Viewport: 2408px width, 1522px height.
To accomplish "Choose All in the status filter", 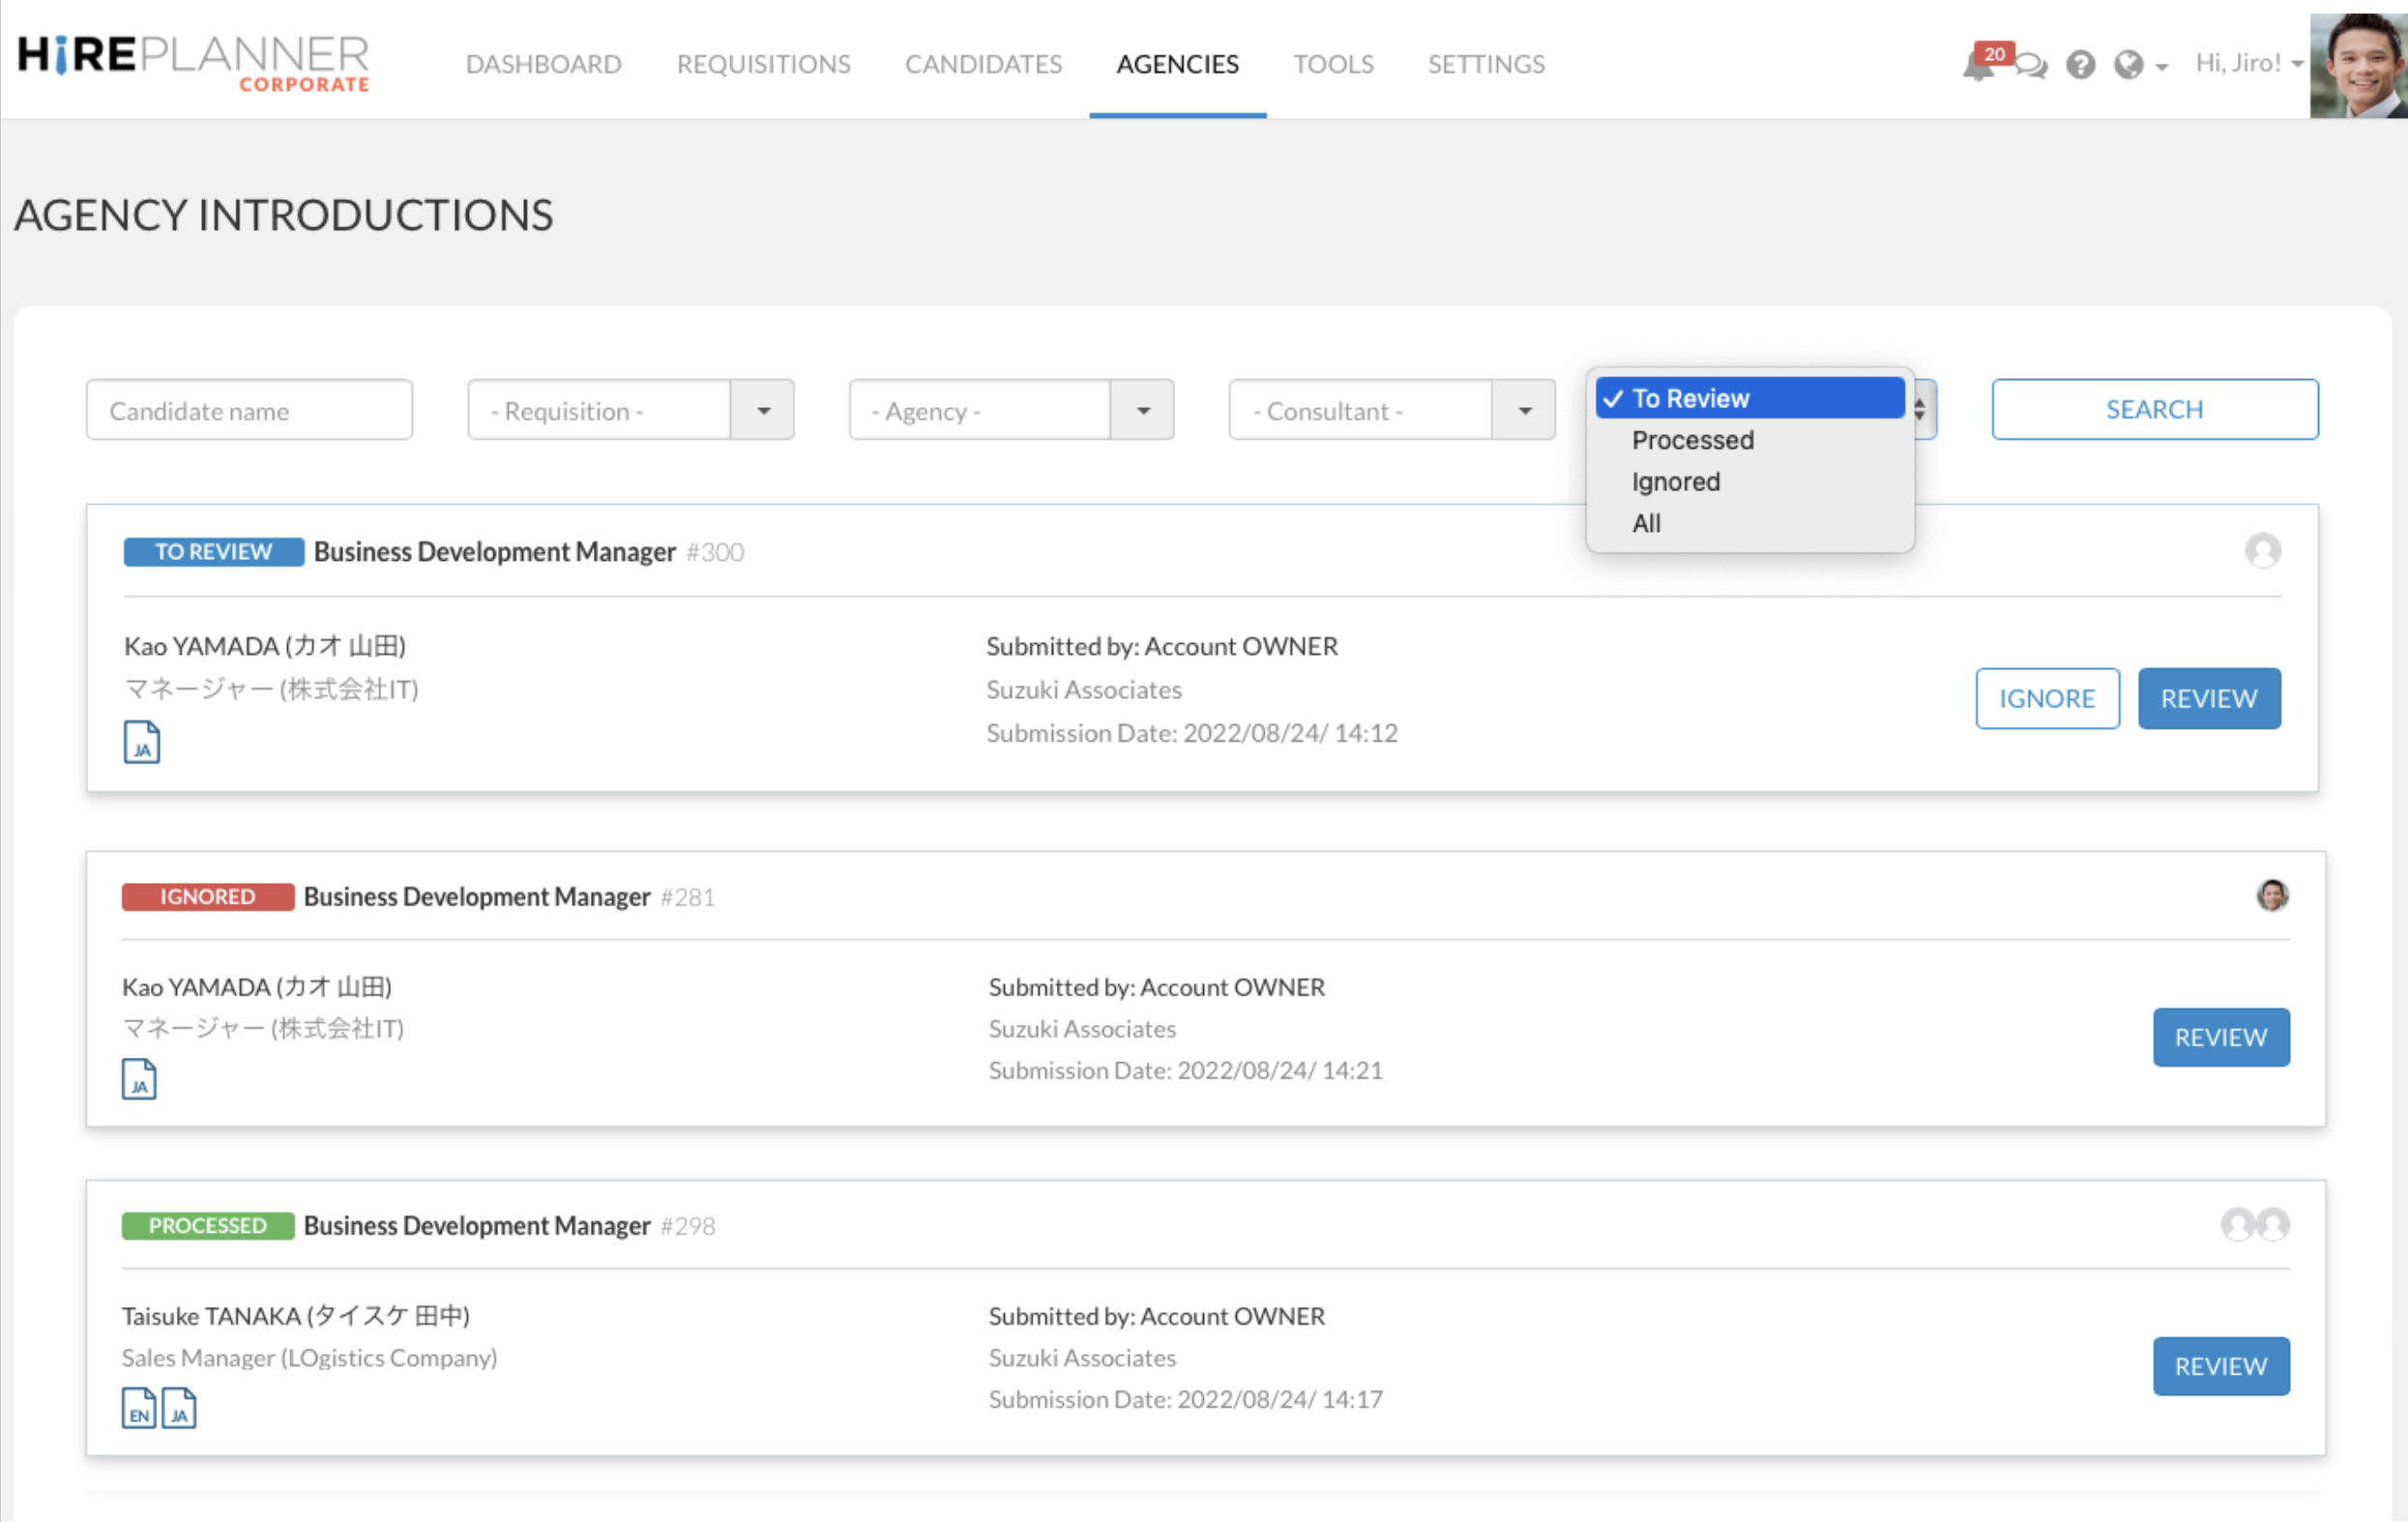I will point(1646,523).
